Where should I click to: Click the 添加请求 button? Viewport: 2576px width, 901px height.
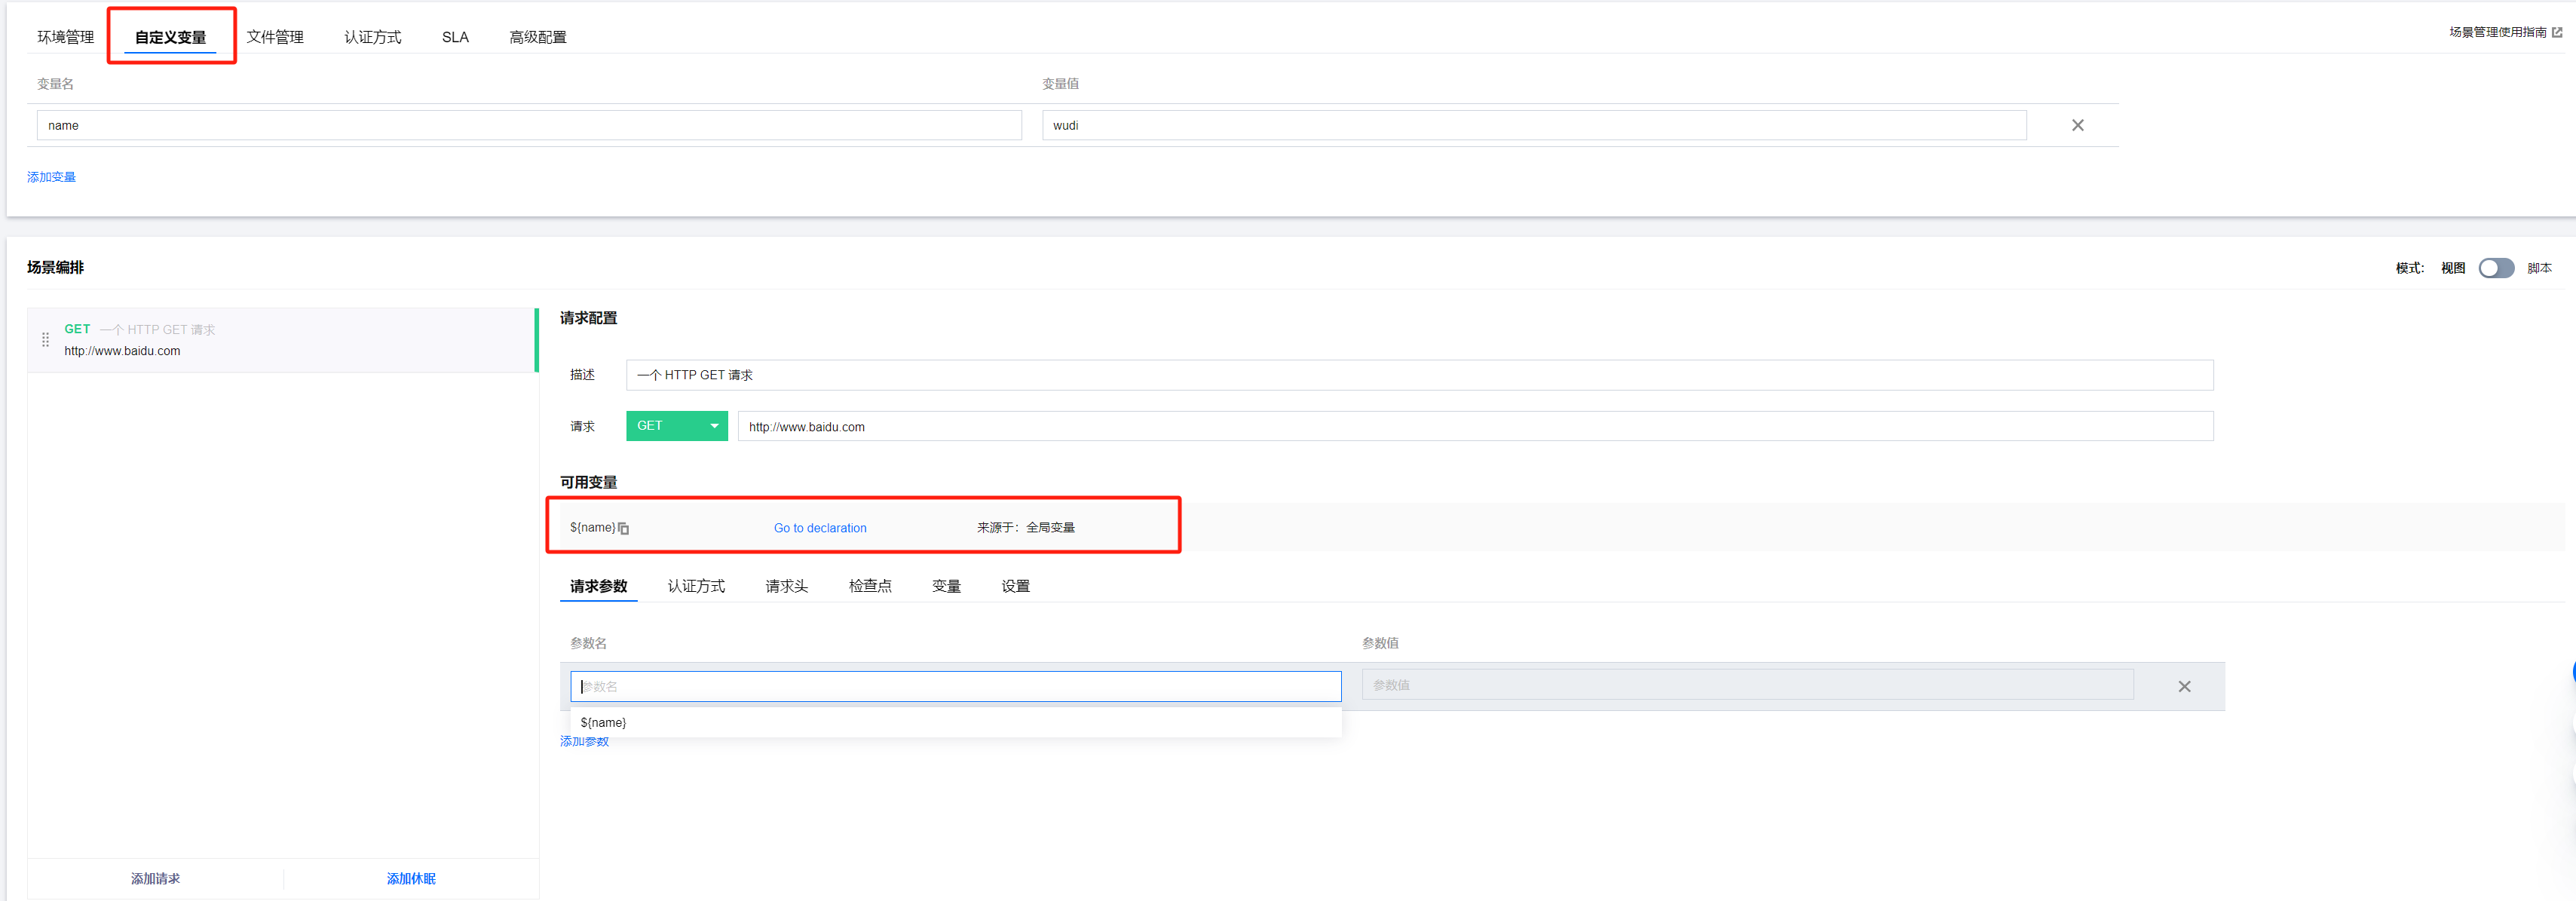(155, 878)
